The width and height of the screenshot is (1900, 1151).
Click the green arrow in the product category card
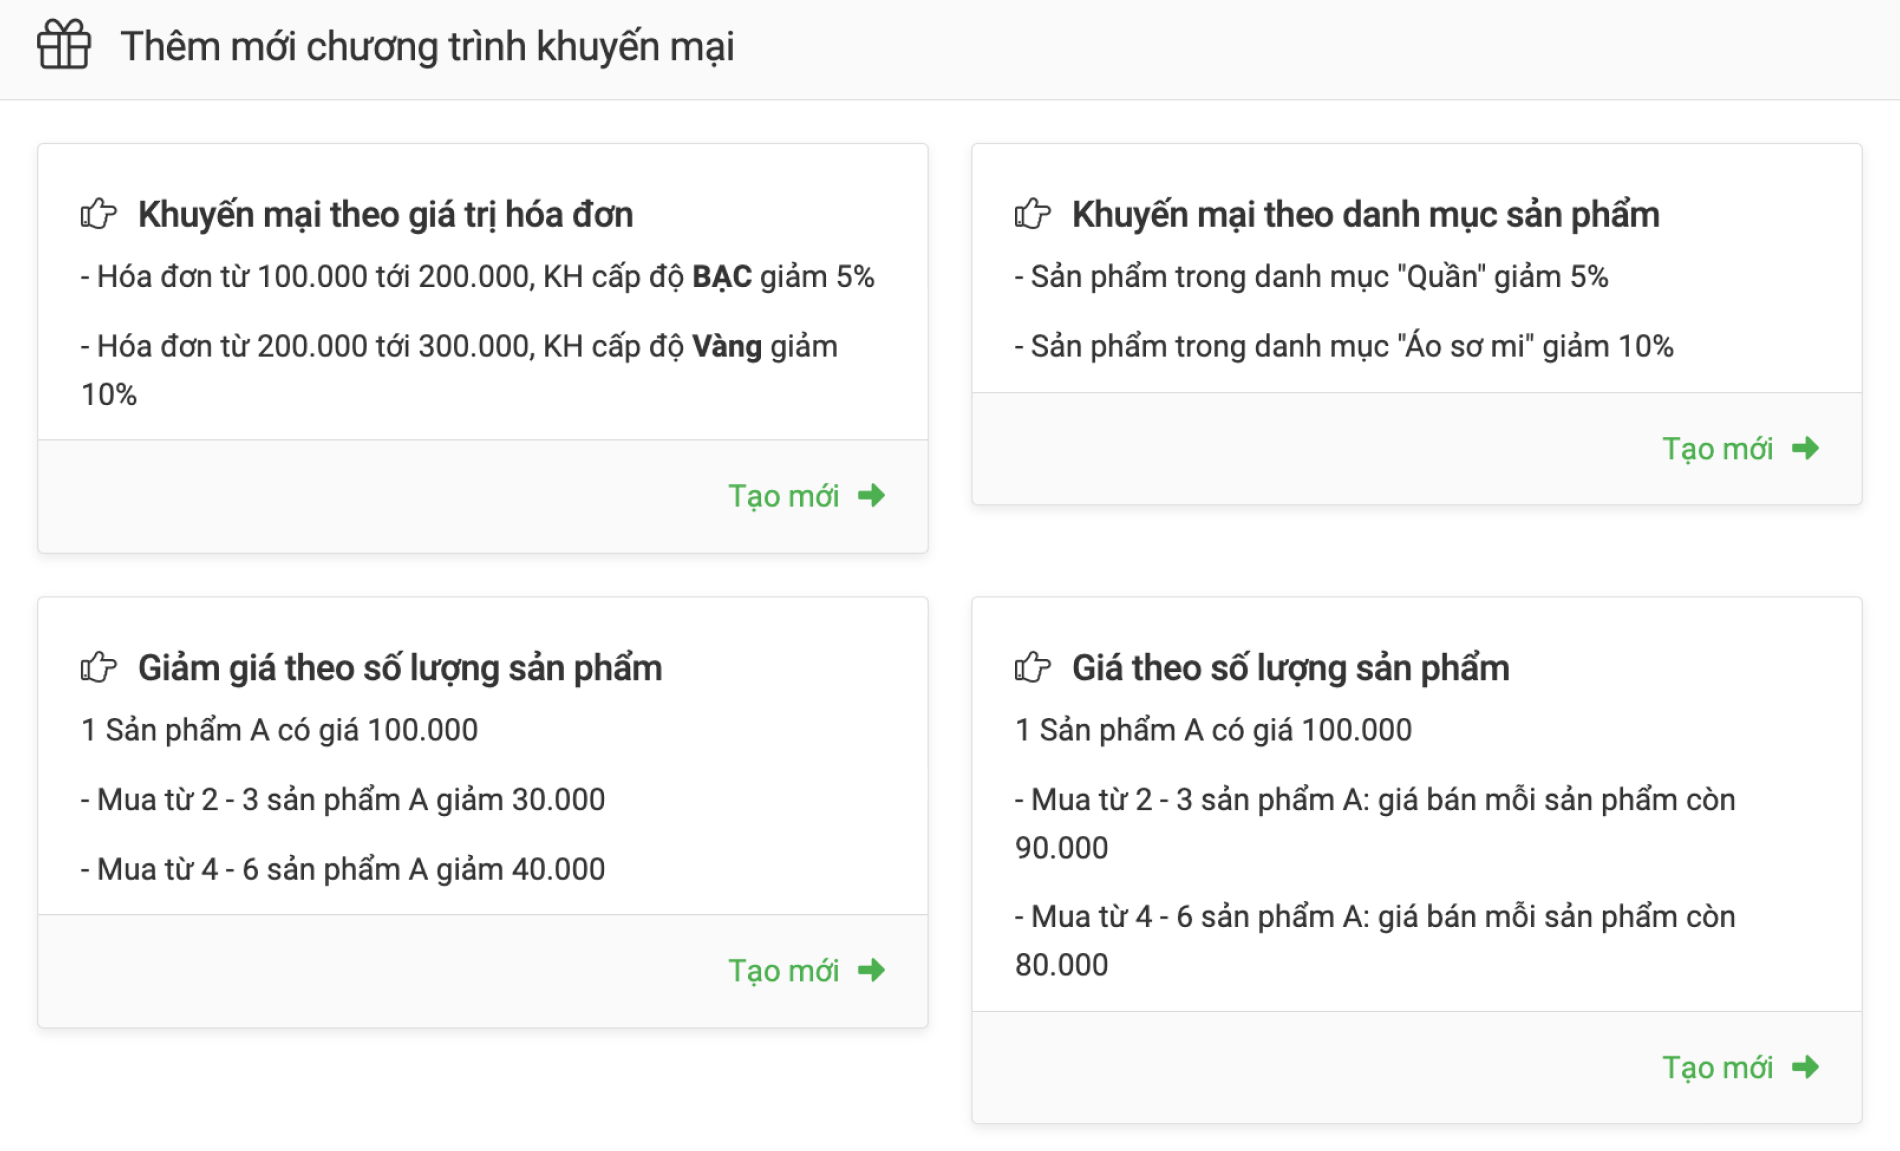[x=1807, y=448]
